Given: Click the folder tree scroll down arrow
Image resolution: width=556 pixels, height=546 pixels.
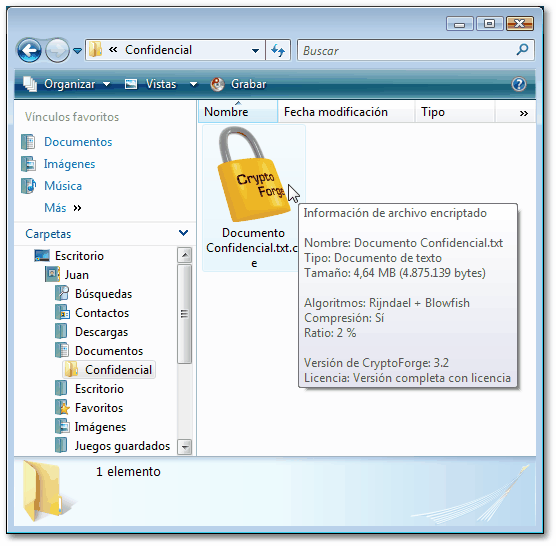Looking at the screenshot, I should pos(184,447).
